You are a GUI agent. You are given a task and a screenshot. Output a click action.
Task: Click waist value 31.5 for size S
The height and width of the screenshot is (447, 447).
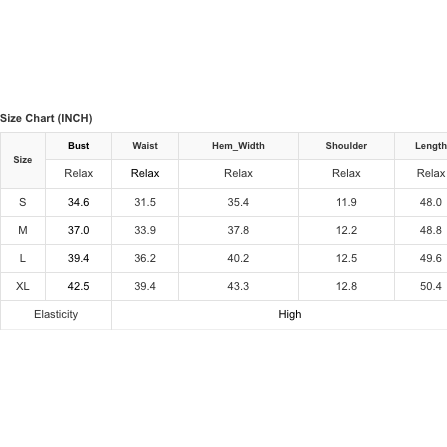145,202
